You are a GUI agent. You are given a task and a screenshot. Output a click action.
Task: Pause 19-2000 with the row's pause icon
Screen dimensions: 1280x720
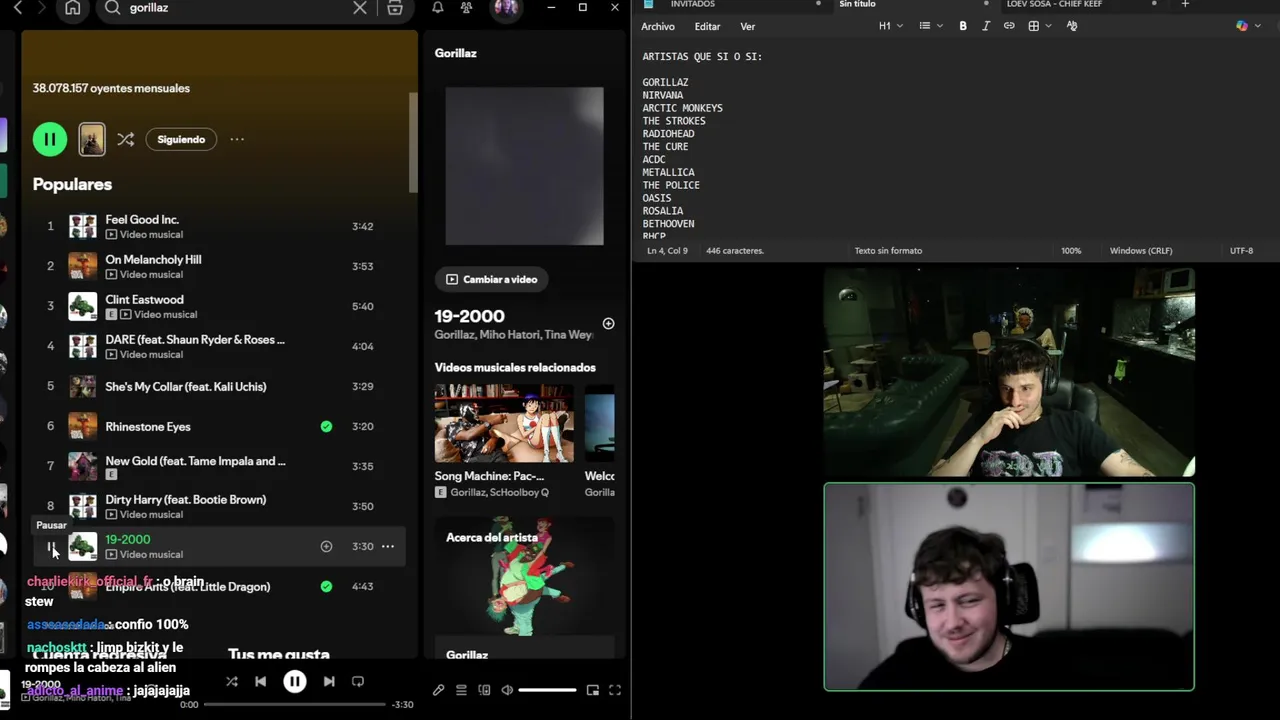[50, 546]
